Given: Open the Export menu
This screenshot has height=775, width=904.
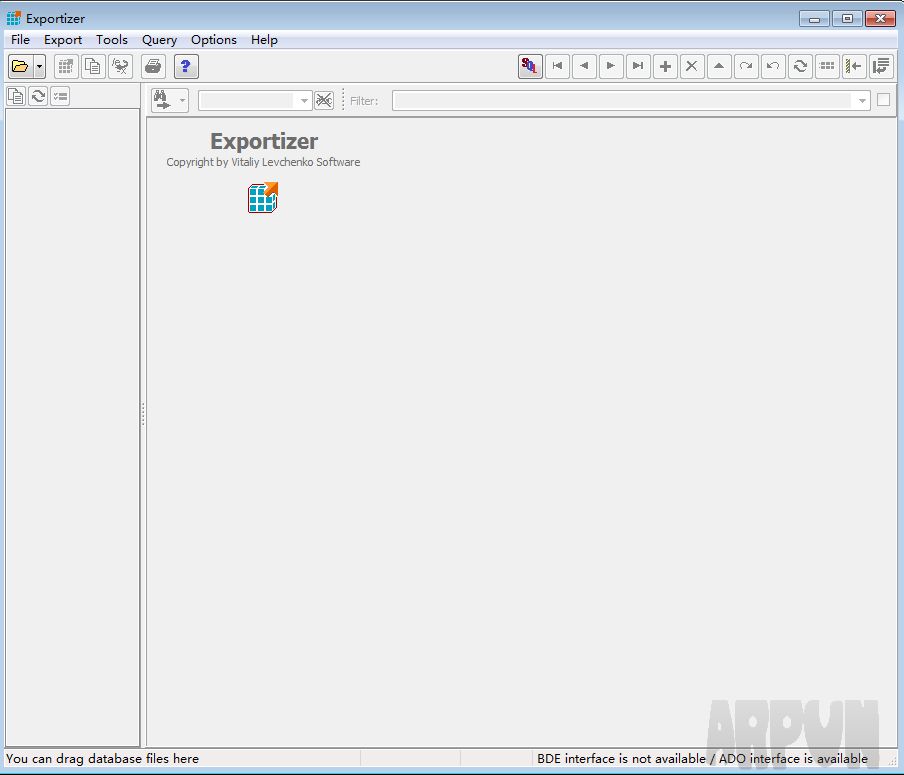Looking at the screenshot, I should [x=62, y=40].
